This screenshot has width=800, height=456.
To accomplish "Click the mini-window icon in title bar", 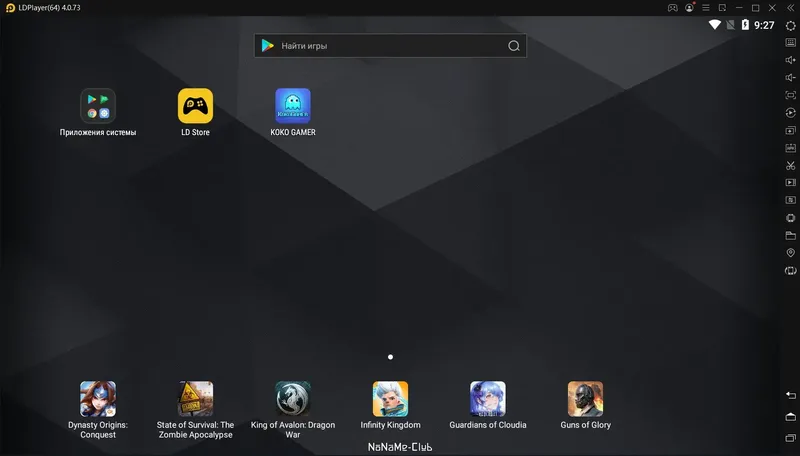I will click(x=722, y=8).
